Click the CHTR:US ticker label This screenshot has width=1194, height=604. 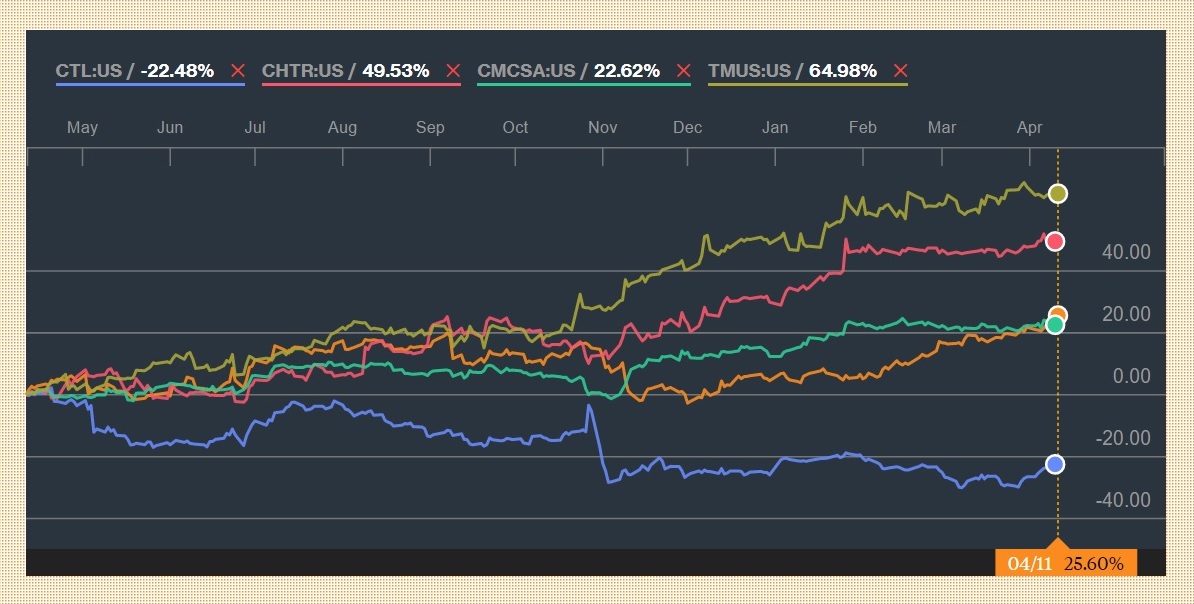click(302, 71)
